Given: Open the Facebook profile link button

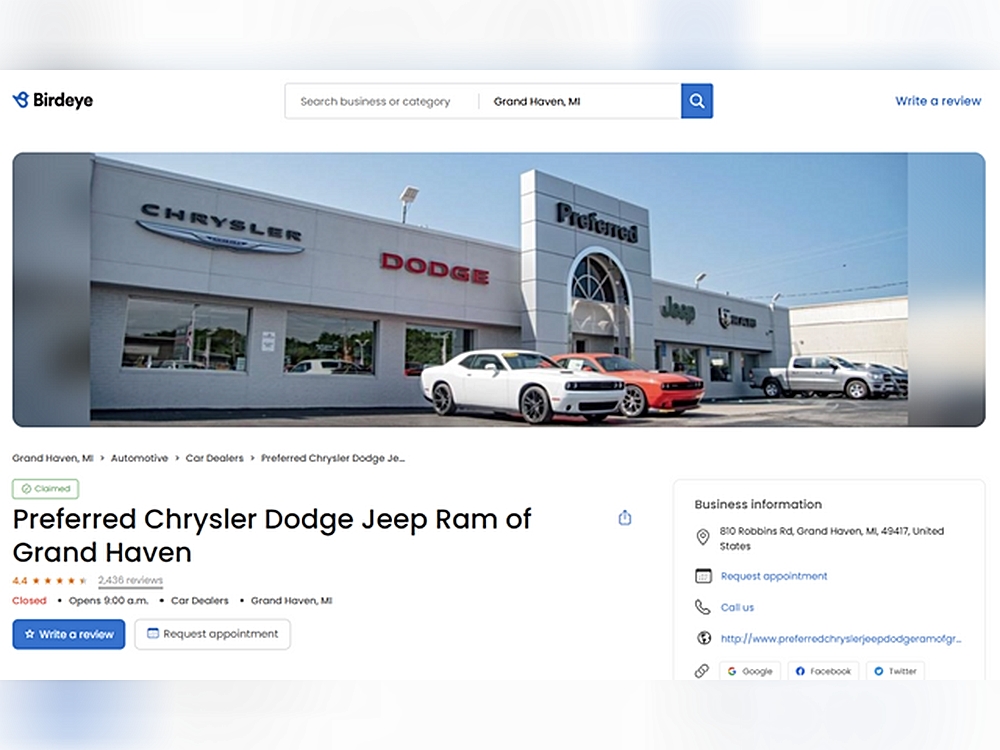Looking at the screenshot, I should pos(823,671).
